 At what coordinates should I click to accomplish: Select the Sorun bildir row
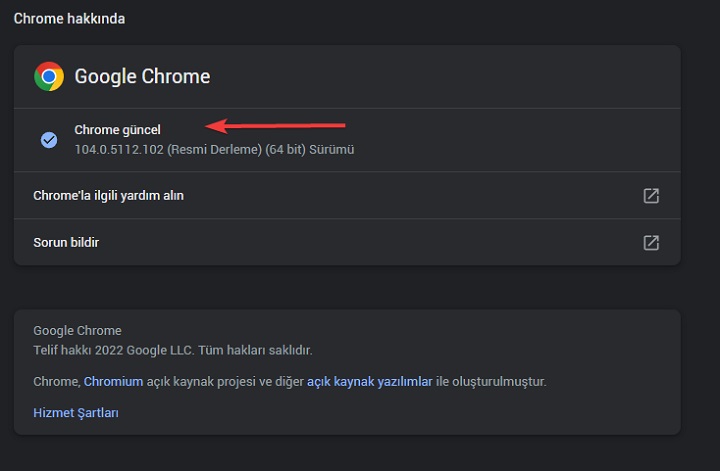tap(347, 242)
